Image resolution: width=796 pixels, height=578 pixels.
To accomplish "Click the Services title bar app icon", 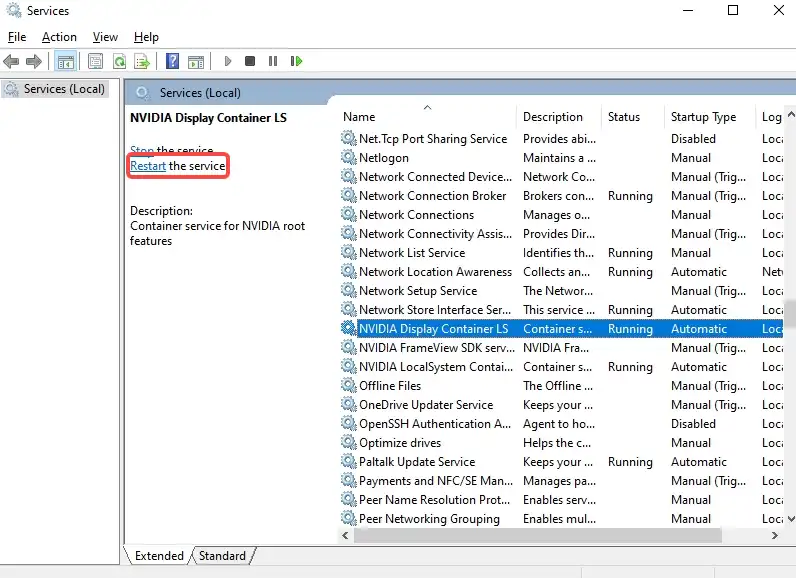I will (14, 10).
